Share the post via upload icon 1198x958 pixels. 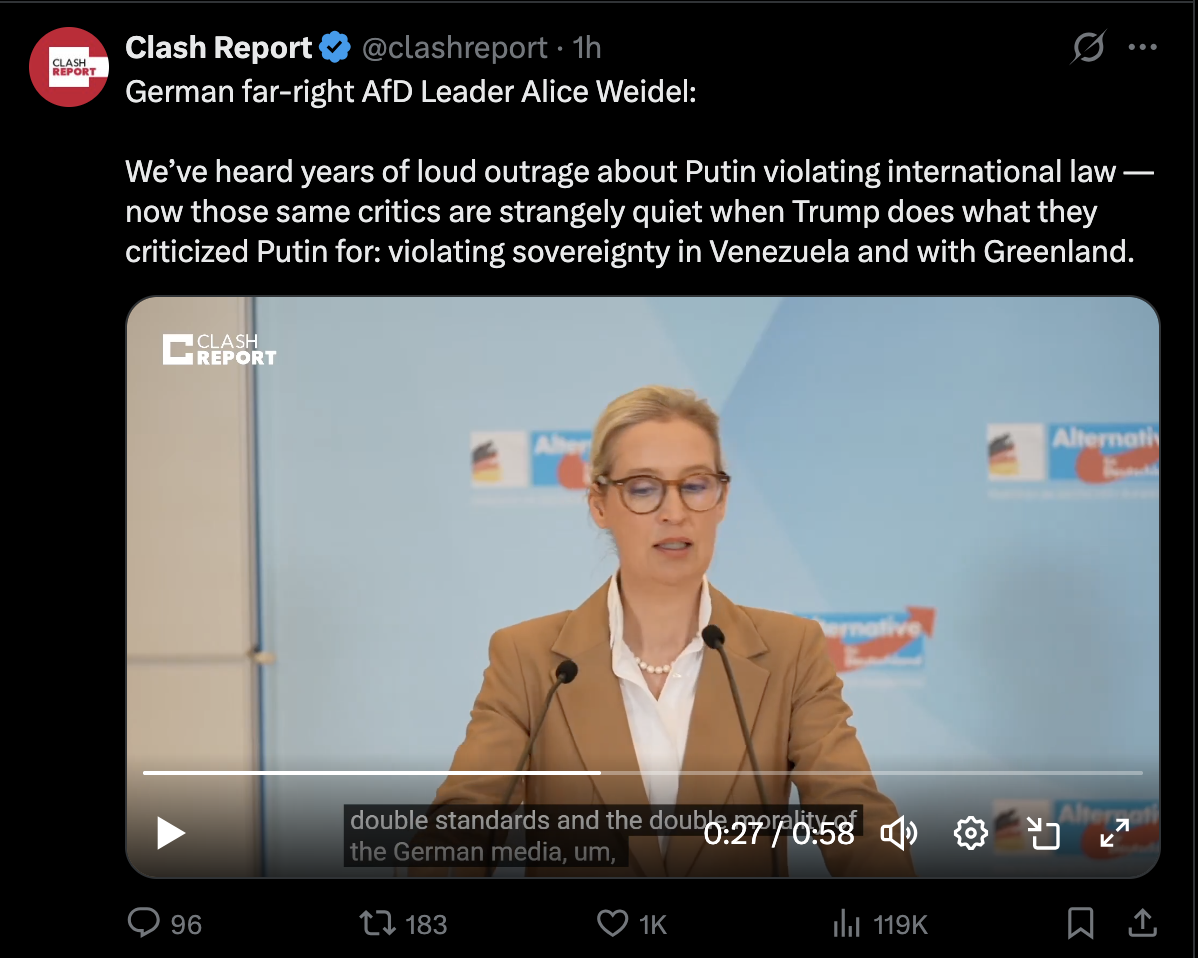[x=1142, y=923]
